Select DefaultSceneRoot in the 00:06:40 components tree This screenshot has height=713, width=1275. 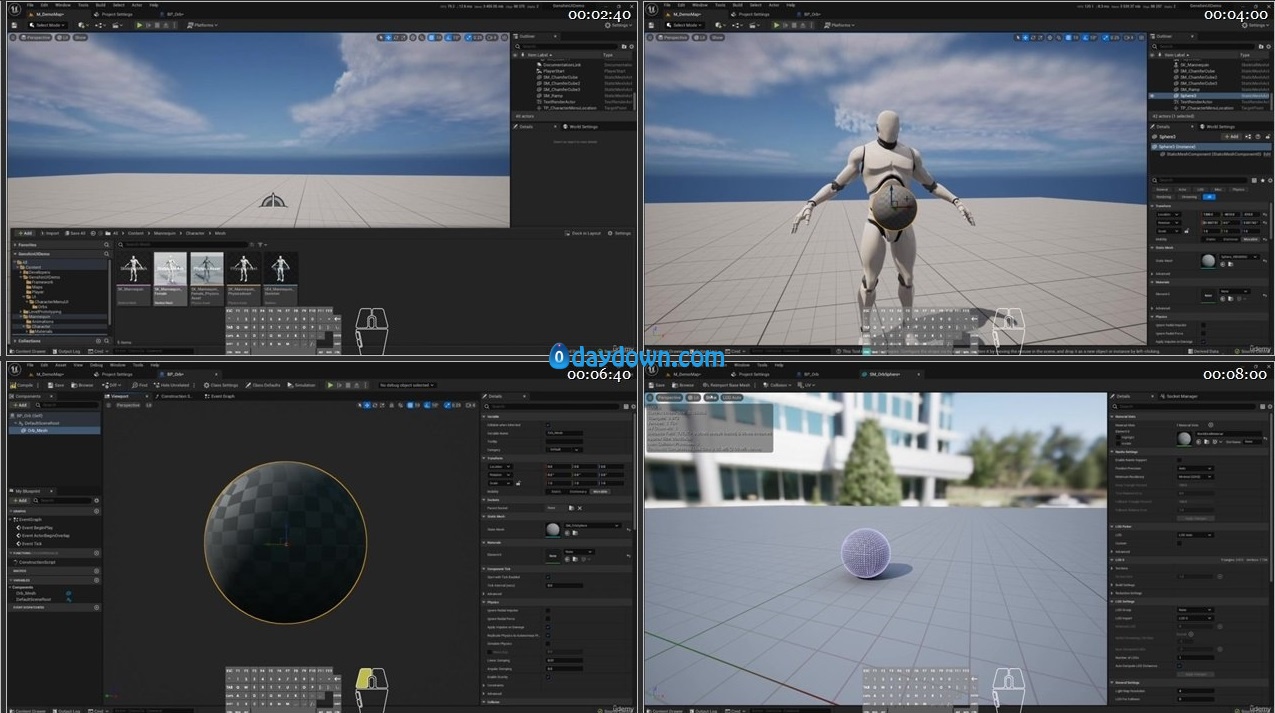pyautogui.click(x=41, y=423)
